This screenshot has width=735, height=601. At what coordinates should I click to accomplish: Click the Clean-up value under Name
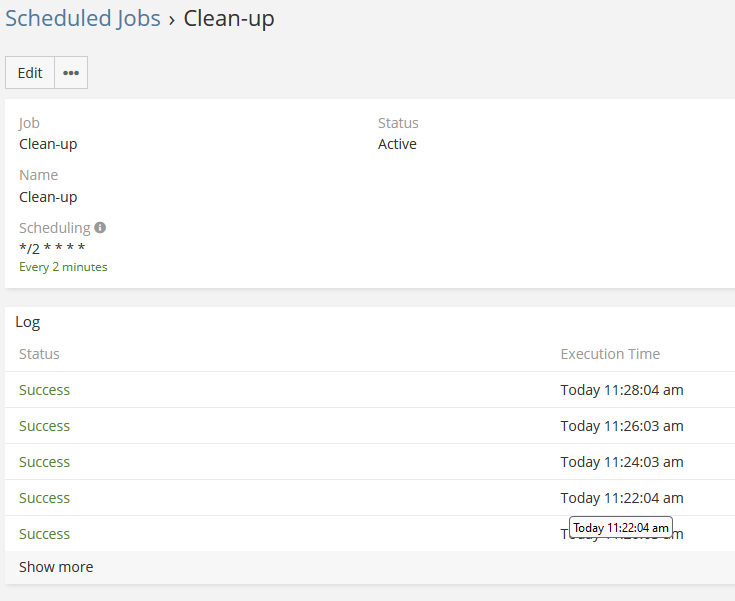48,197
